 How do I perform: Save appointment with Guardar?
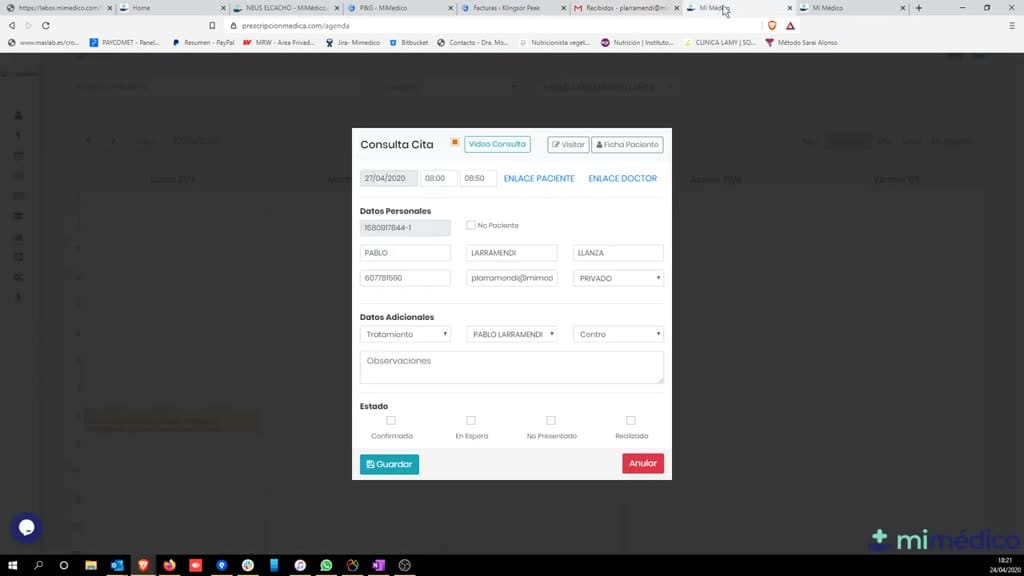tap(389, 464)
